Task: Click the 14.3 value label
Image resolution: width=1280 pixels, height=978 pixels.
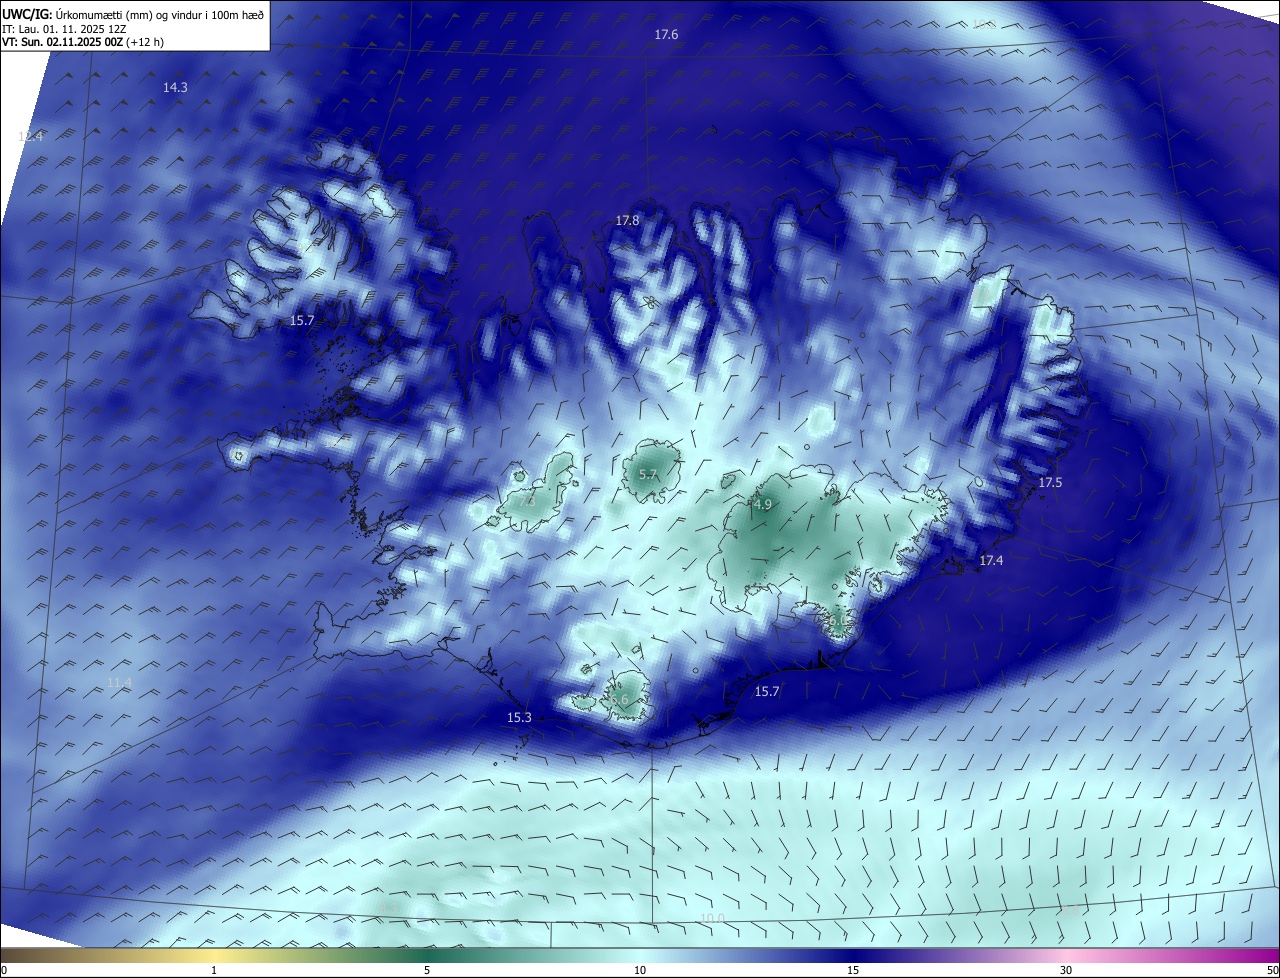Action: (175, 88)
